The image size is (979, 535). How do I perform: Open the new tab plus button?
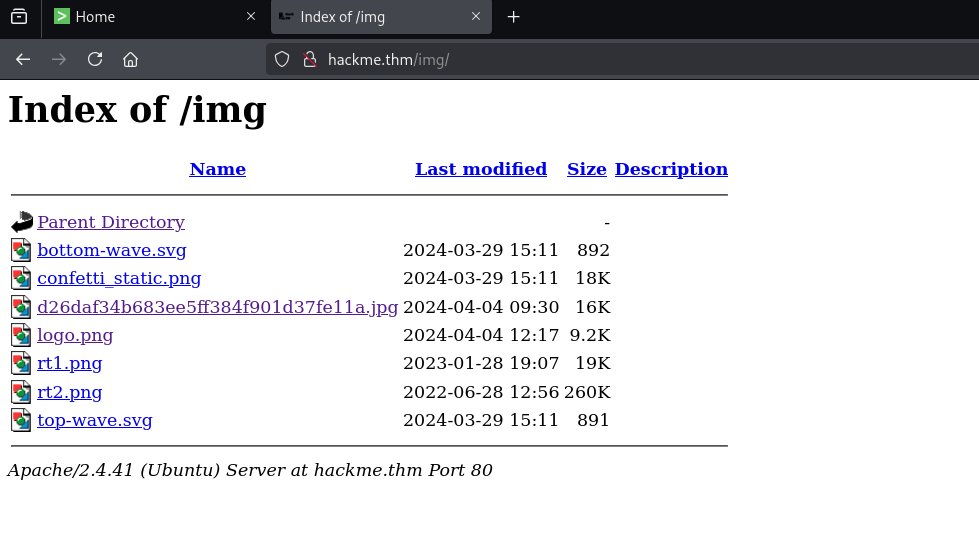point(513,17)
